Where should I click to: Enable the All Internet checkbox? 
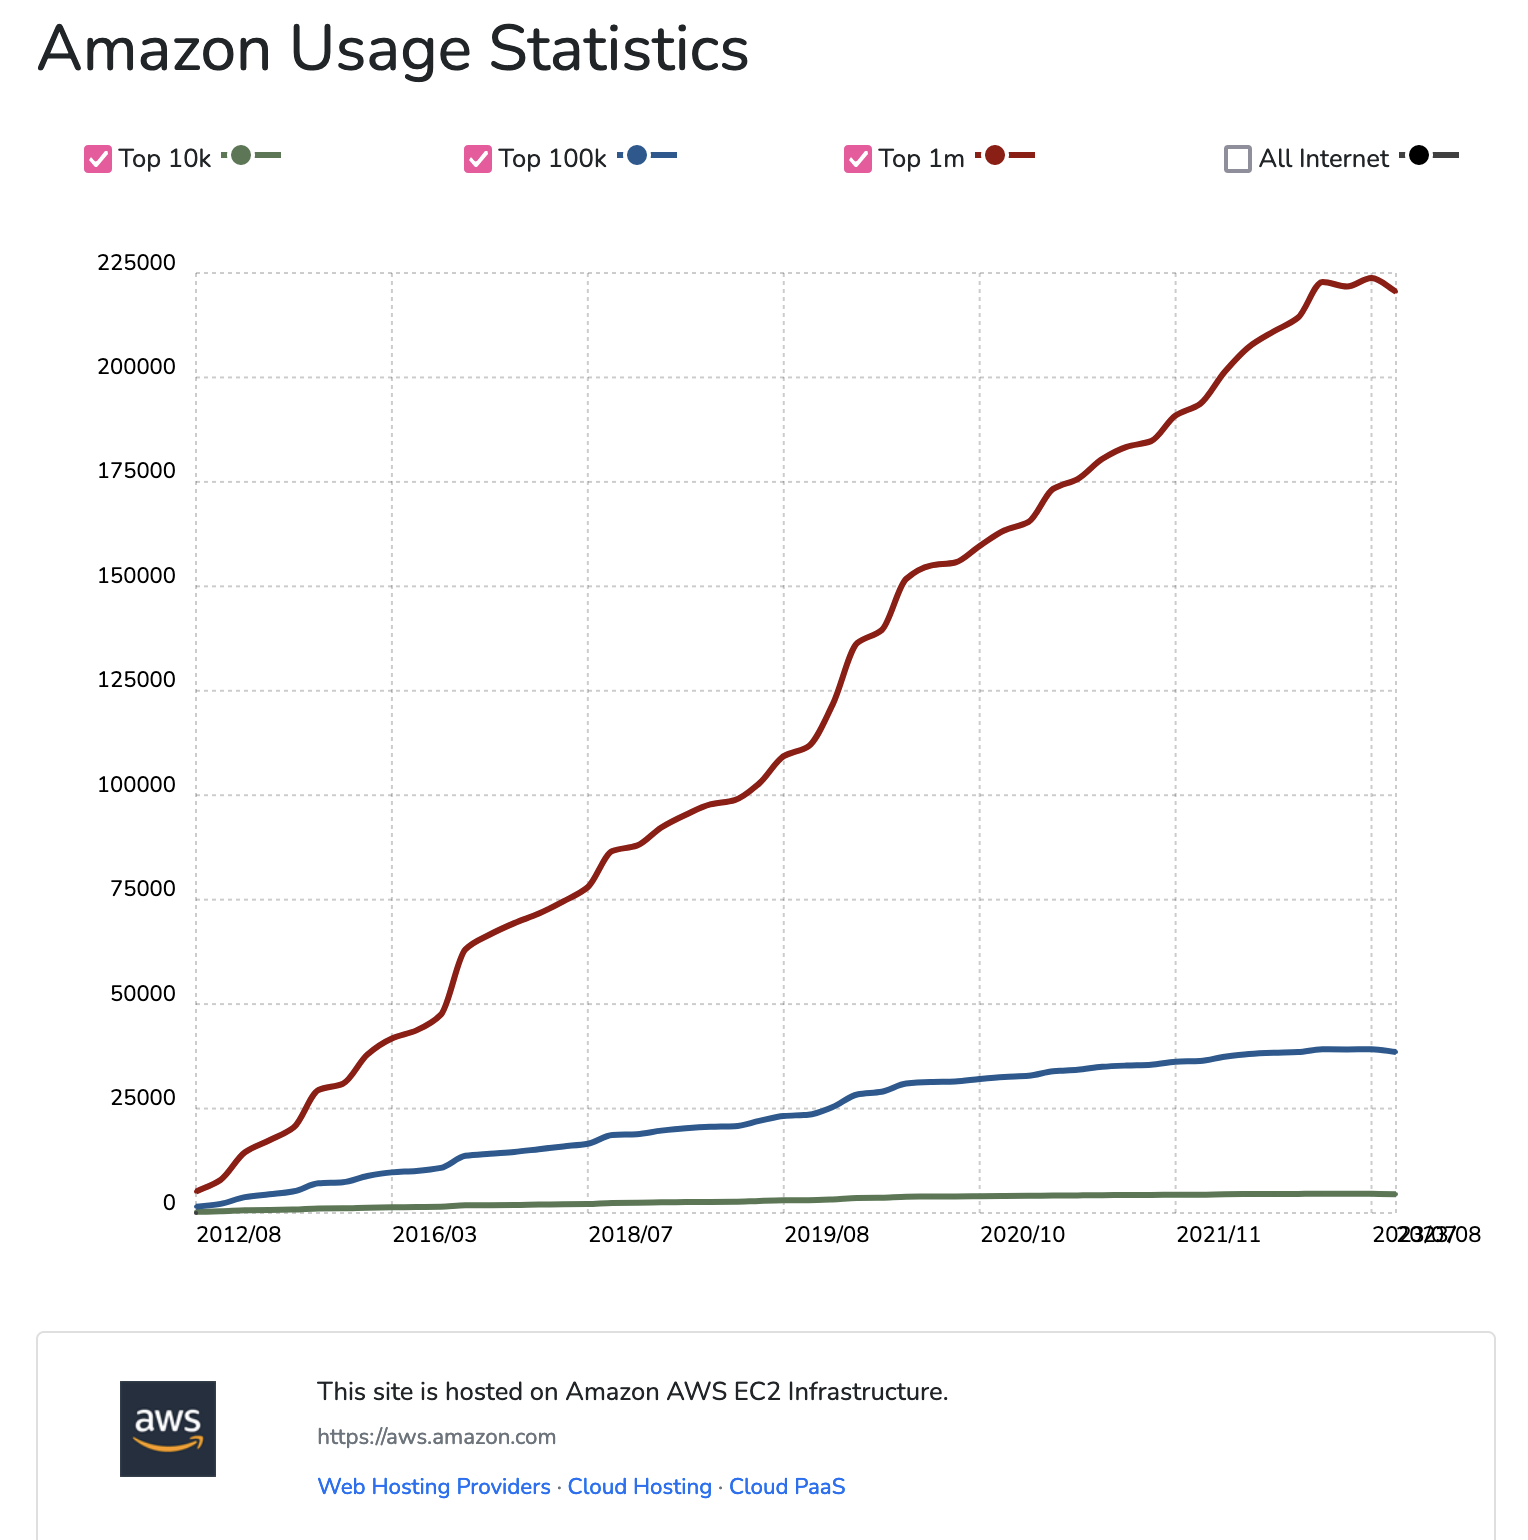pos(1239,158)
